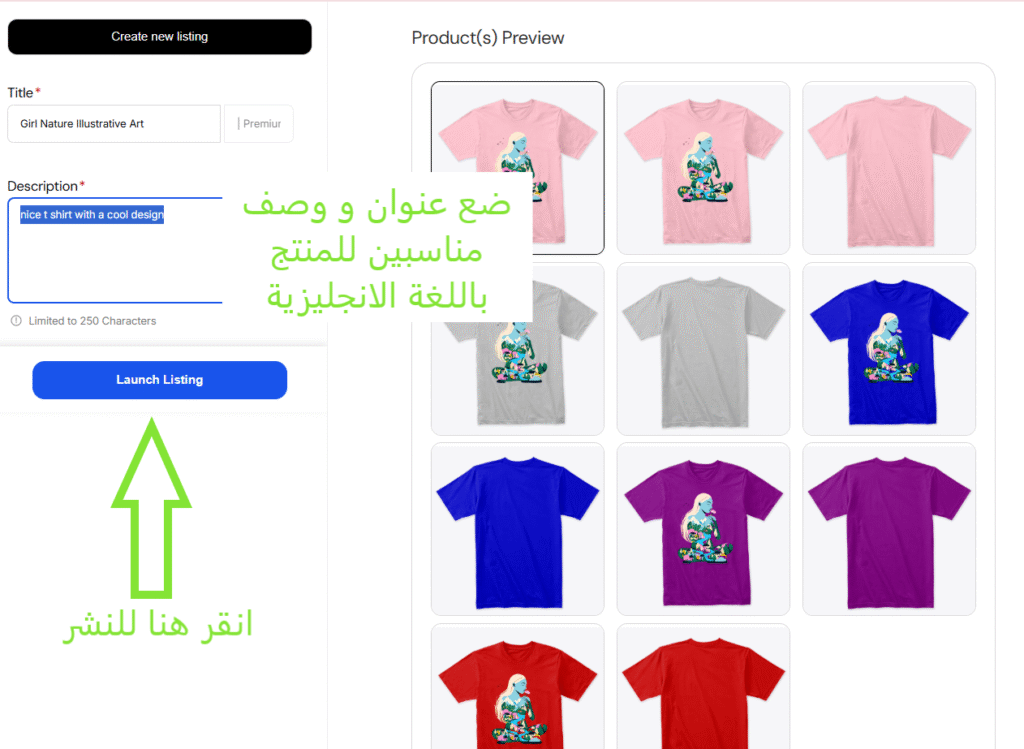Select the plain blue shirt thumbnail

pos(517,529)
